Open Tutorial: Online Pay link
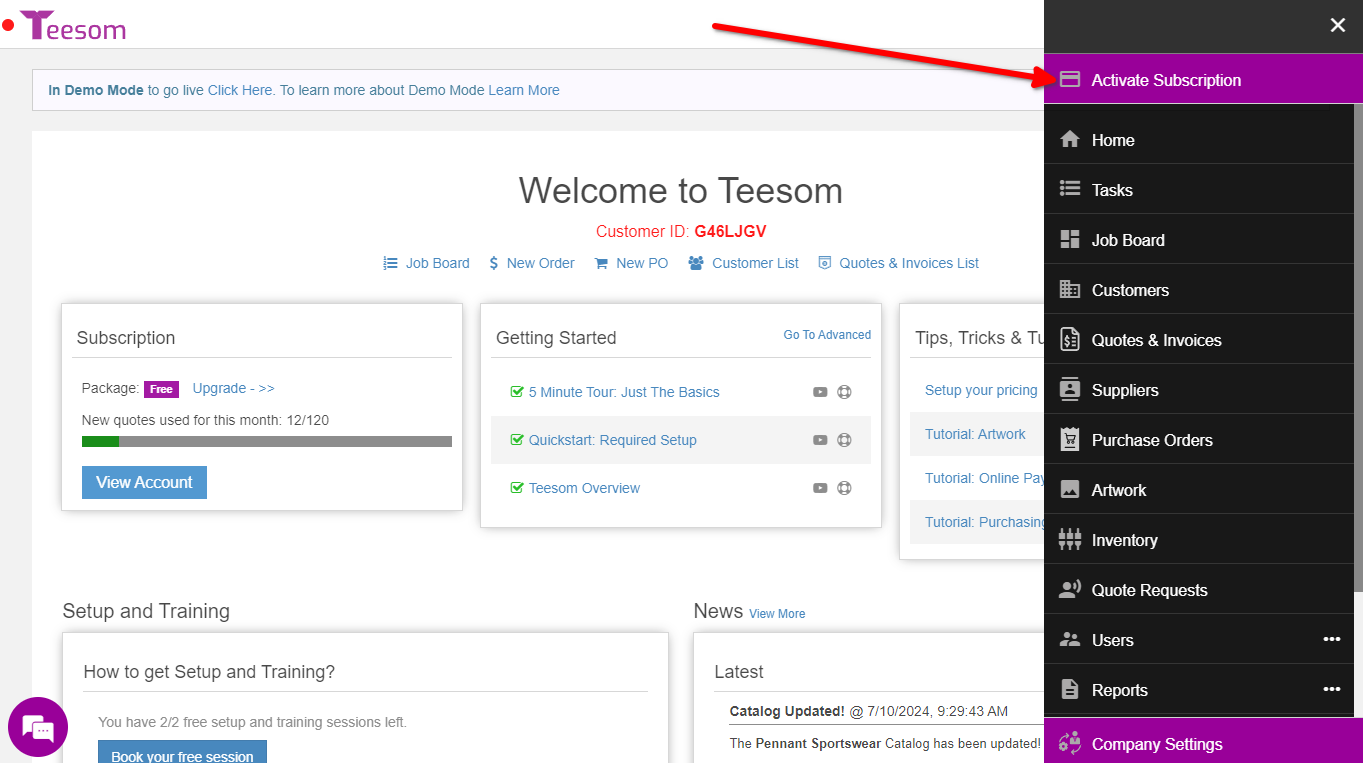The image size is (1363, 763). coord(984,478)
